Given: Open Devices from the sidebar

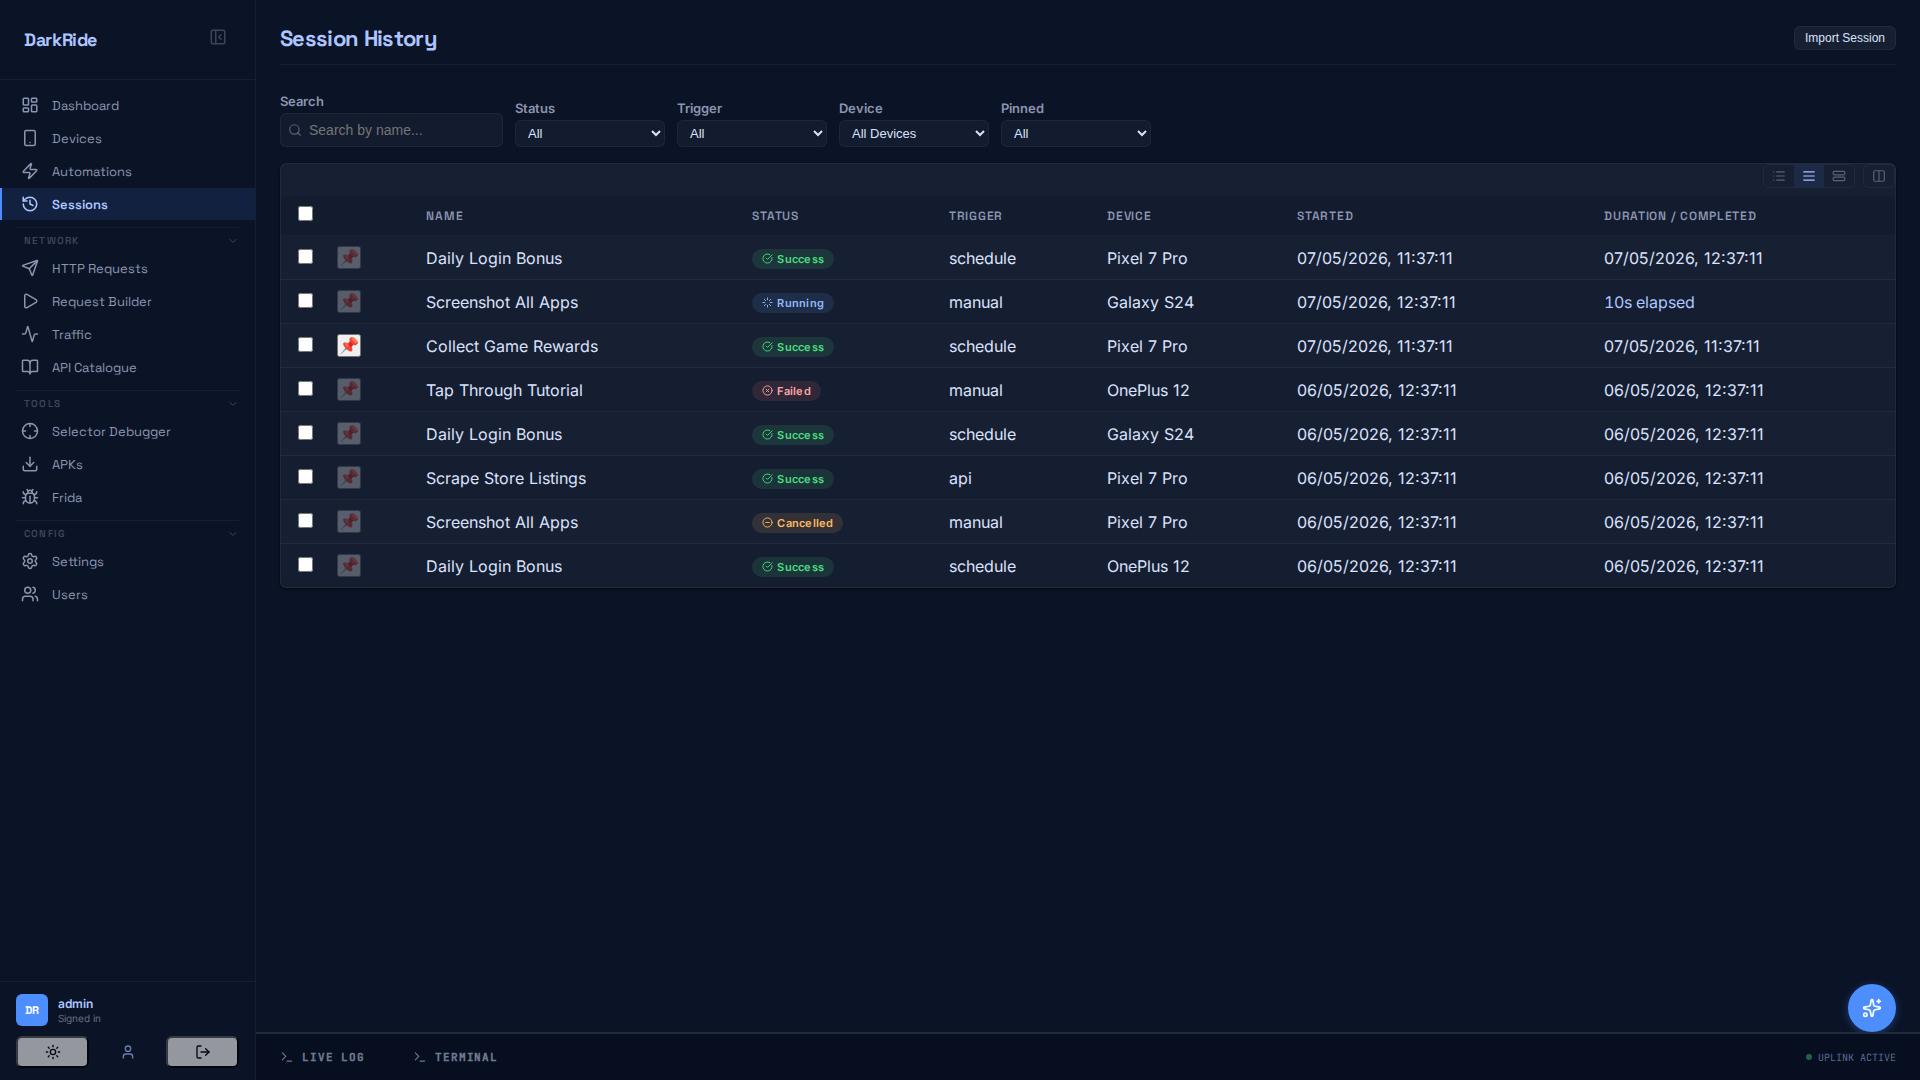Looking at the screenshot, I should click(x=128, y=138).
